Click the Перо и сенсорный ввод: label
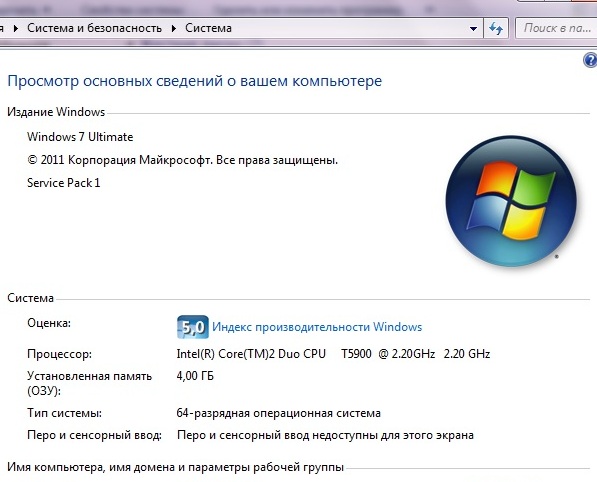The image size is (597, 482). pos(94,435)
